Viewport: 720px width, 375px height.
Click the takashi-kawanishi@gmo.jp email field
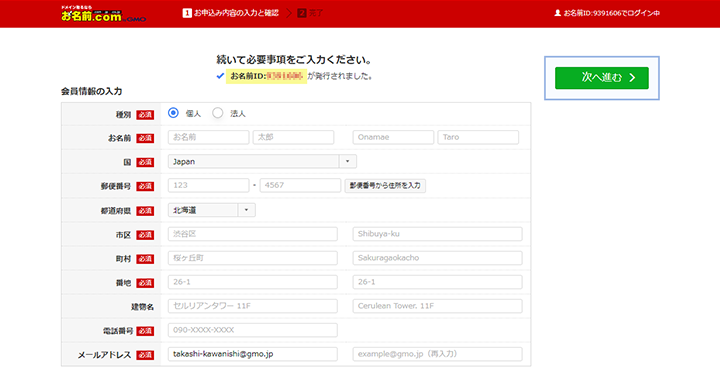pos(253,354)
